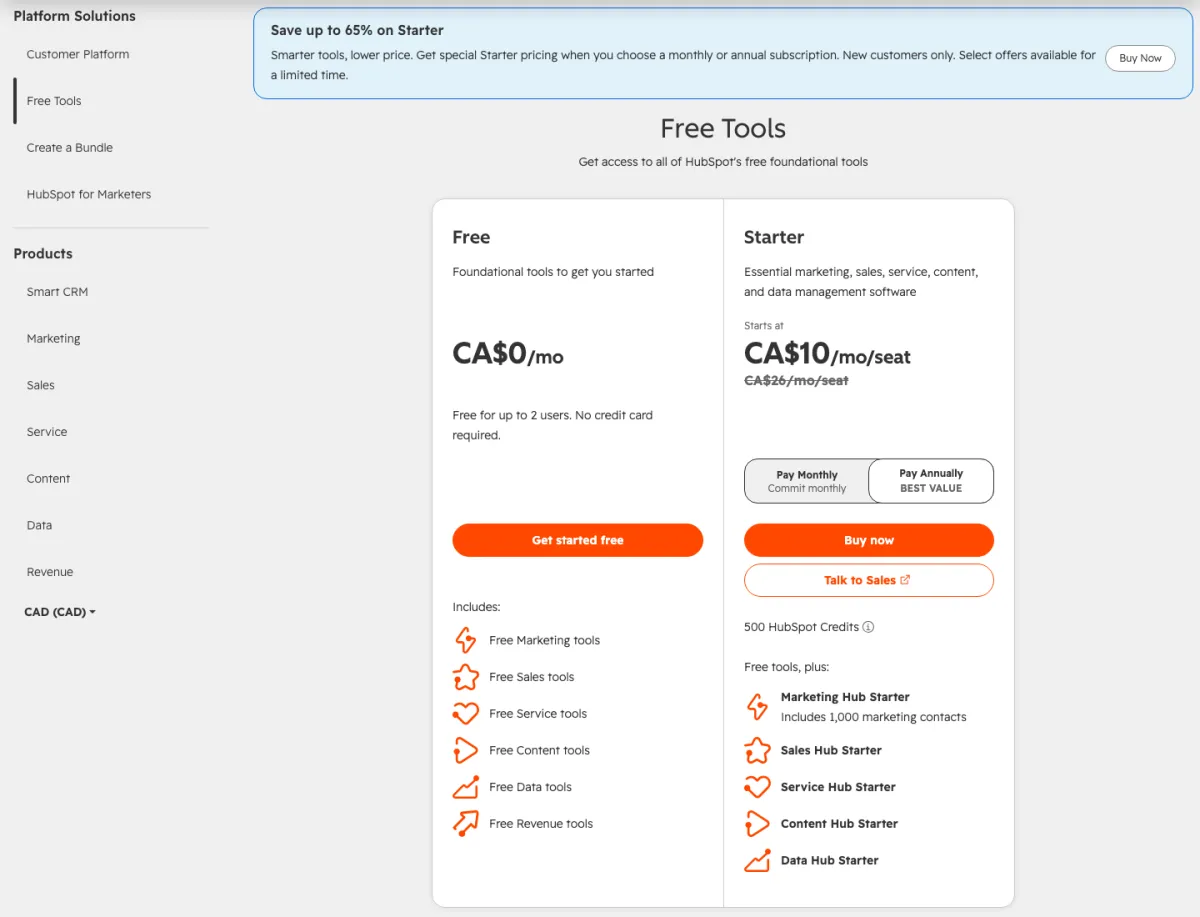Click the Free Tools page heading
The height and width of the screenshot is (917, 1200).
click(x=723, y=129)
